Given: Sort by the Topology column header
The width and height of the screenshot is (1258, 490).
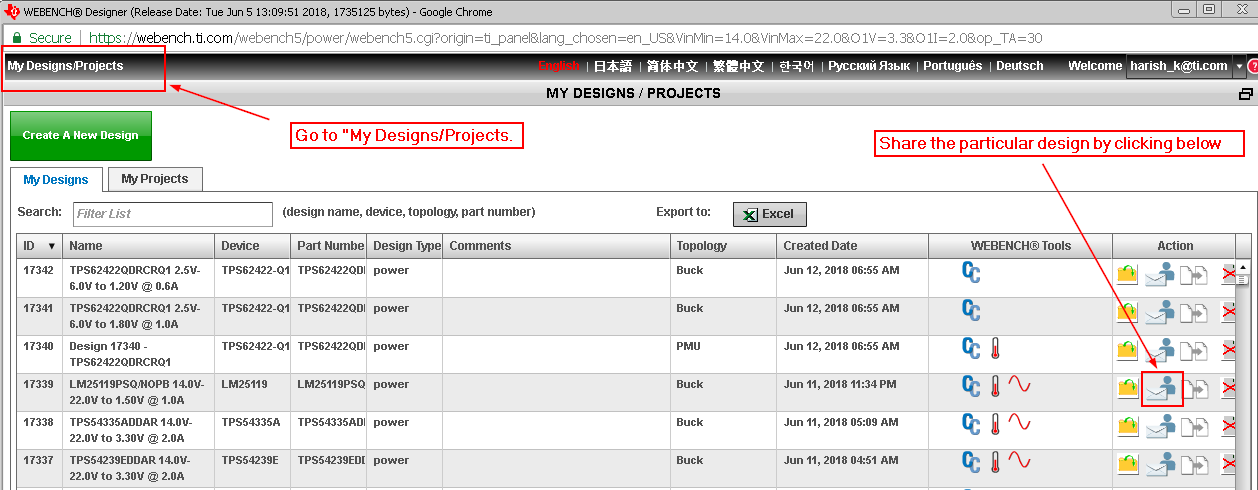Looking at the screenshot, I should 723,246.
